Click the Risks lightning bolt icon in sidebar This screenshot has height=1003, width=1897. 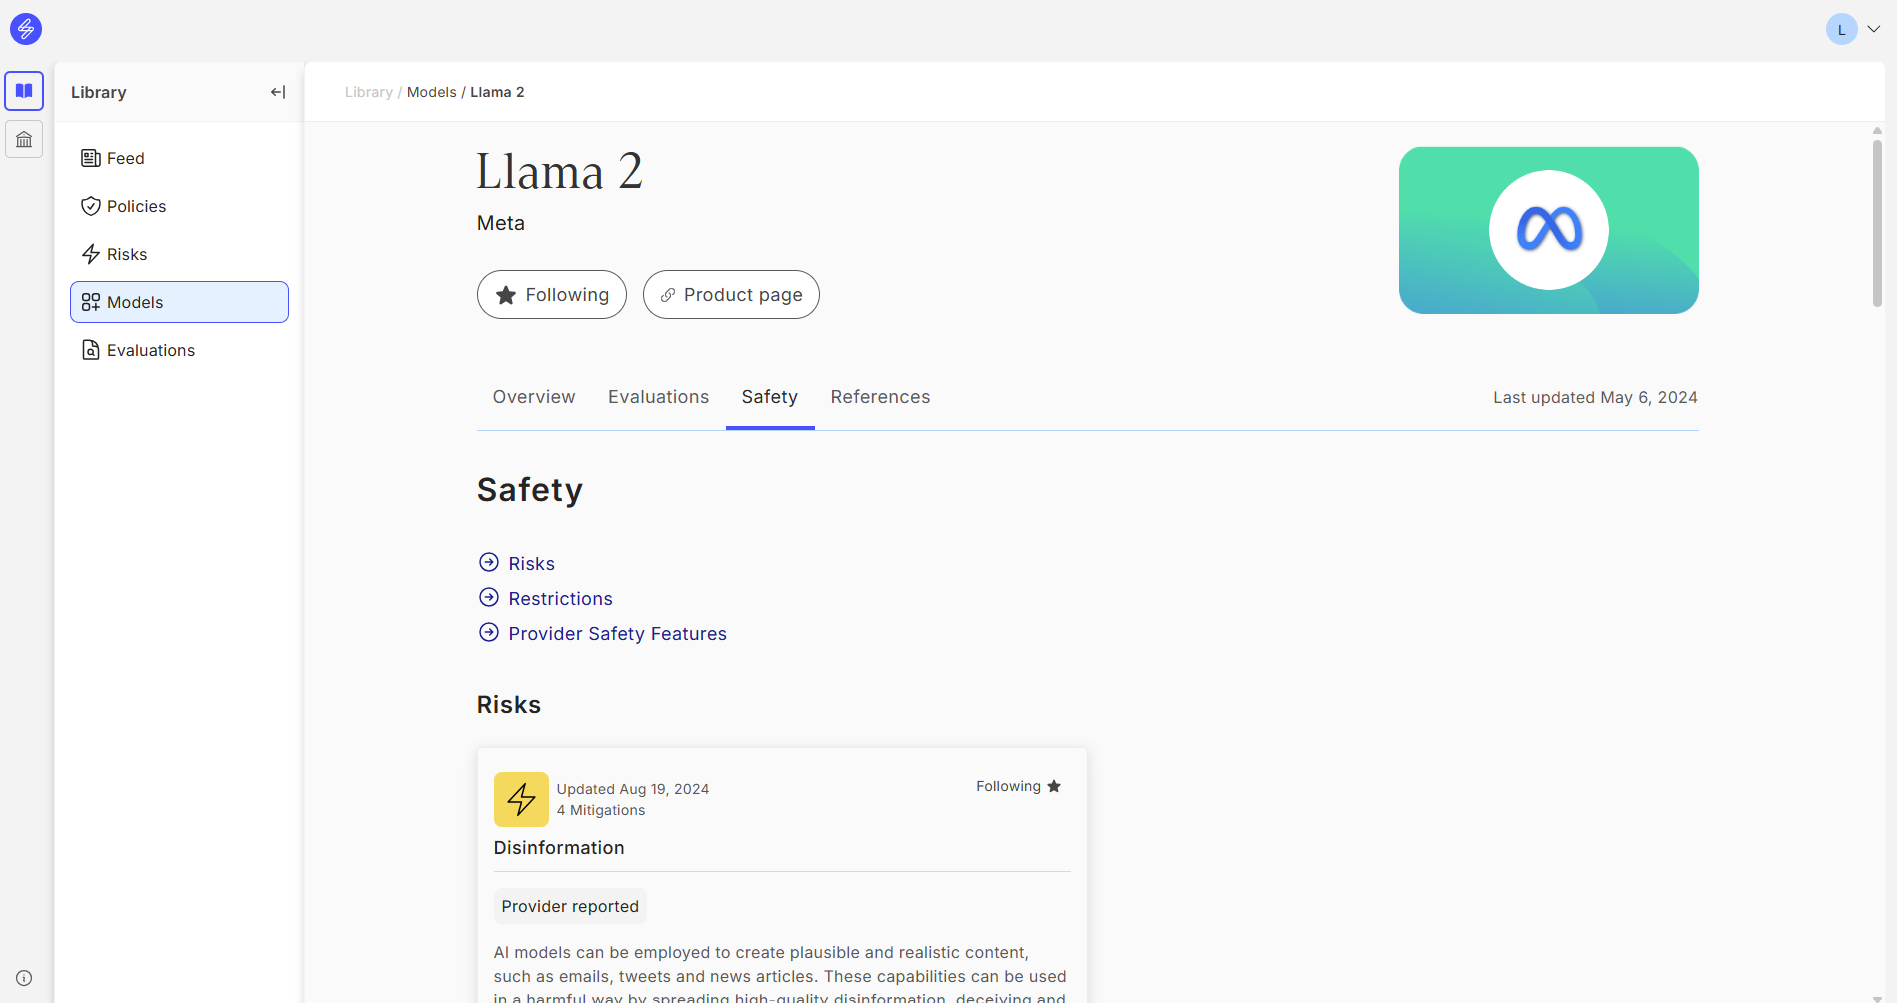point(90,254)
